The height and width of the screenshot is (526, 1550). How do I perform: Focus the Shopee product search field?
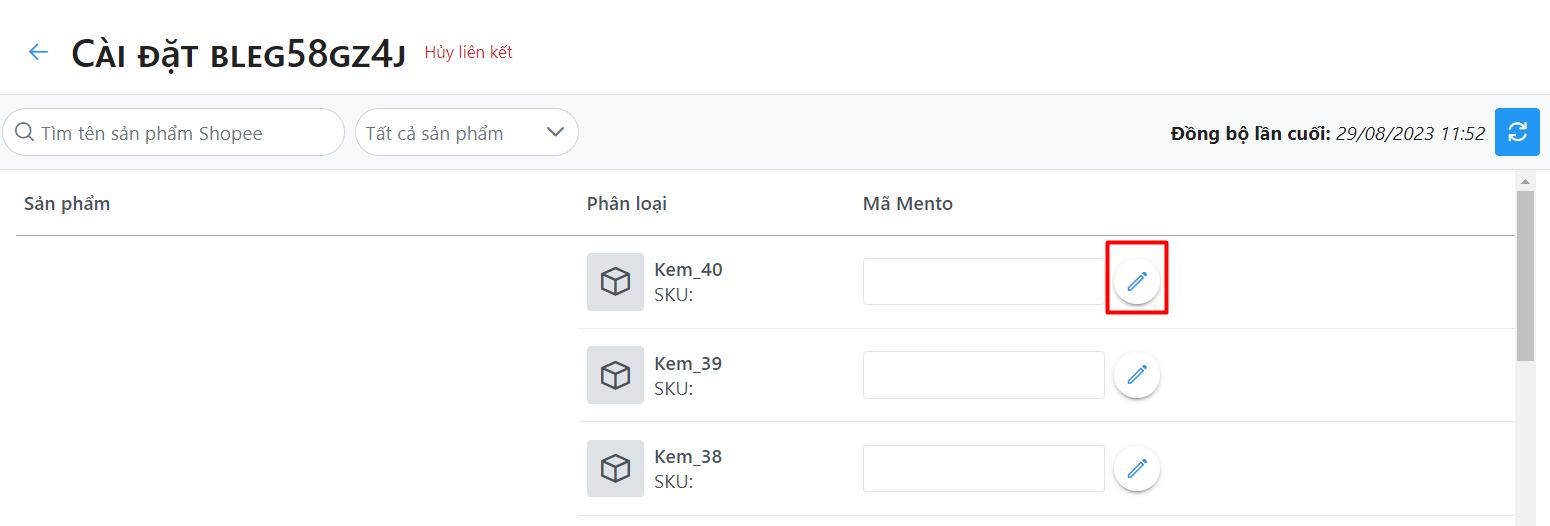pyautogui.click(x=185, y=133)
